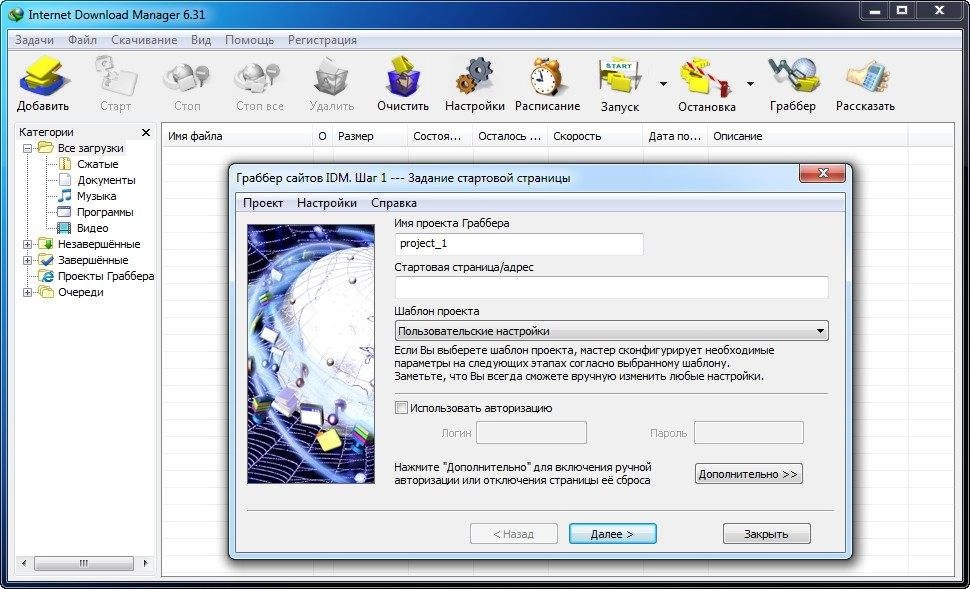
Task: Click the Закрыть button
Action: 766,534
